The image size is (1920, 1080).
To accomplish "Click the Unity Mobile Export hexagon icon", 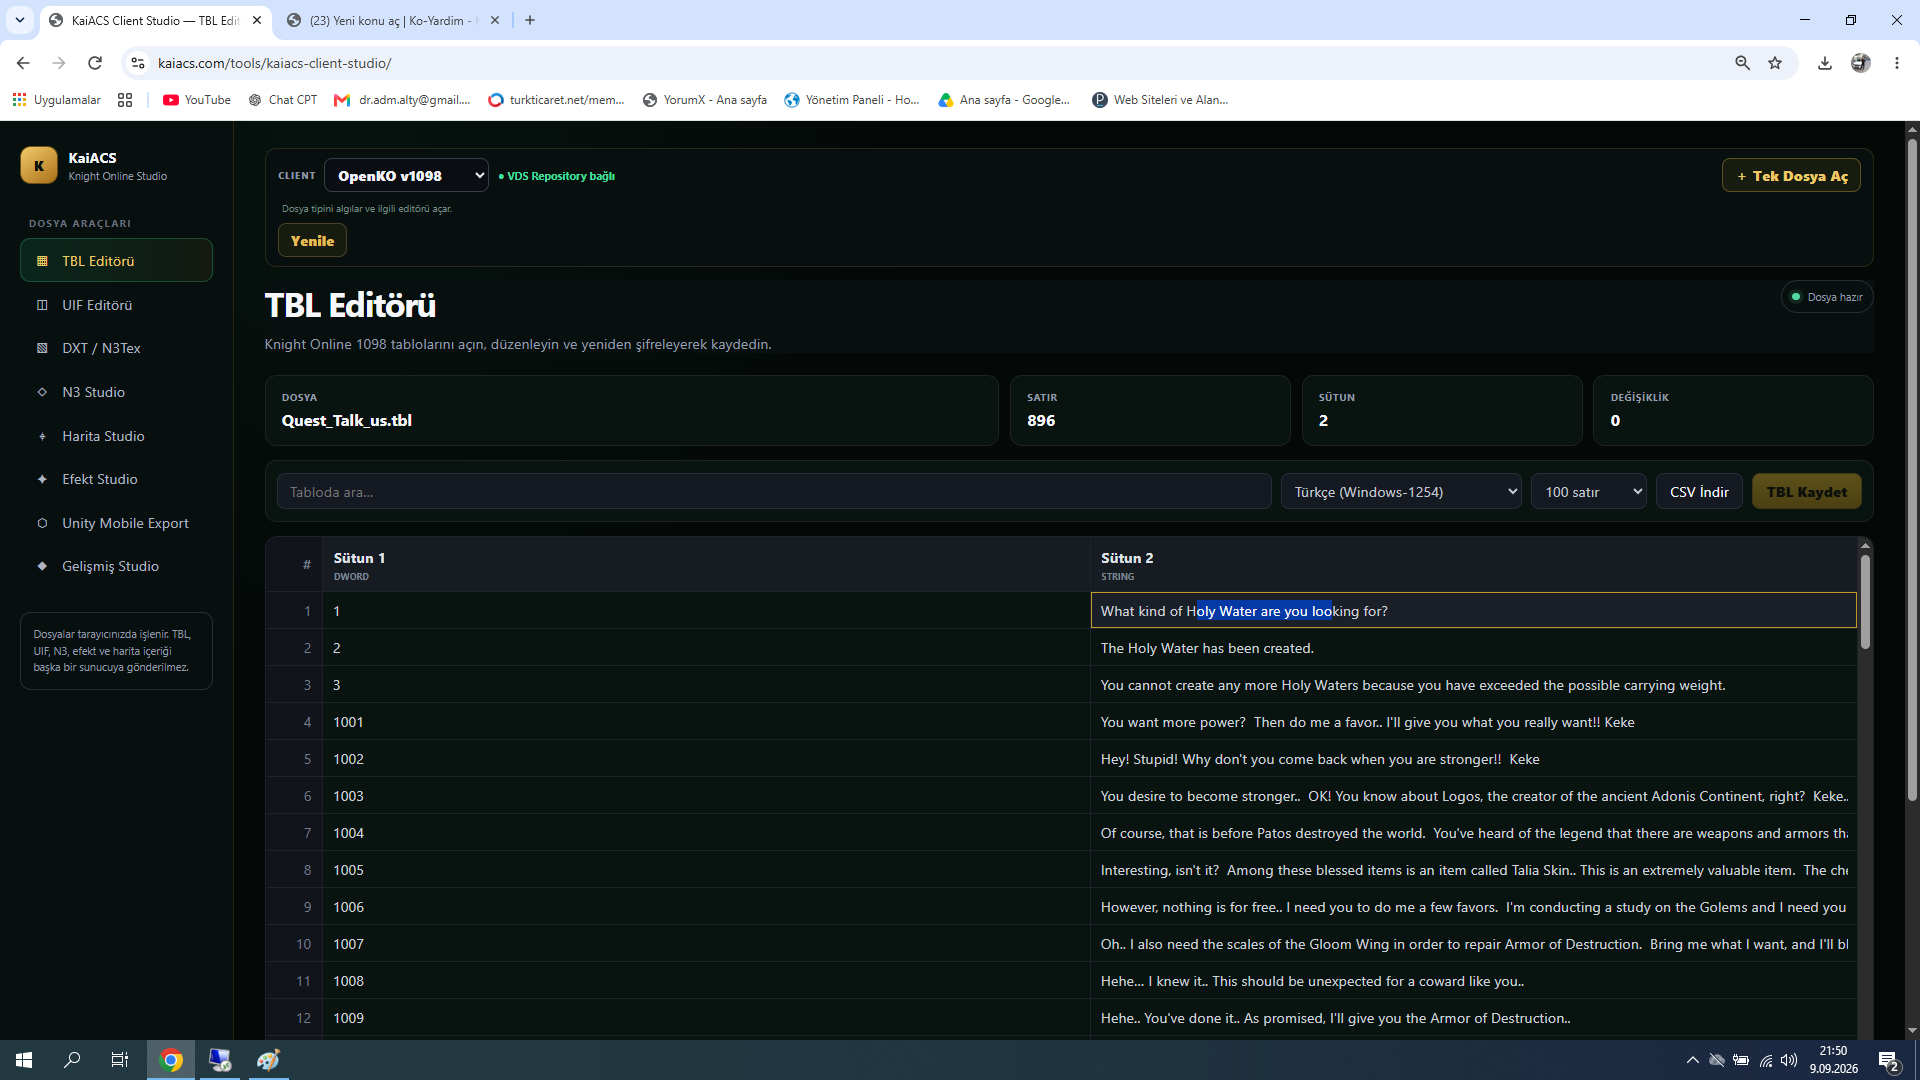I will 42,523.
